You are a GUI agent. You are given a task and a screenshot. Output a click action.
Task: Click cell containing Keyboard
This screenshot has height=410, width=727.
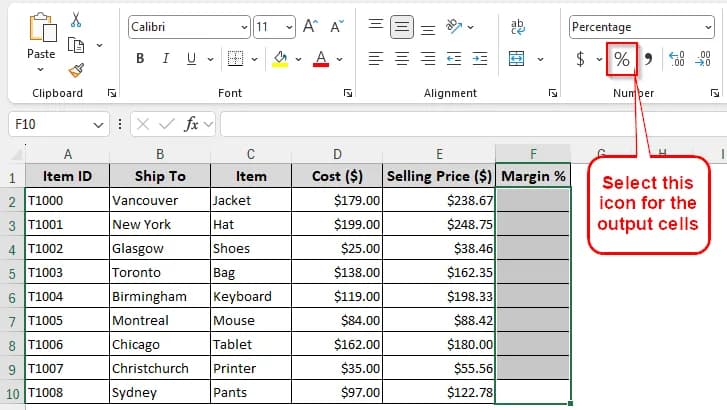click(251, 296)
